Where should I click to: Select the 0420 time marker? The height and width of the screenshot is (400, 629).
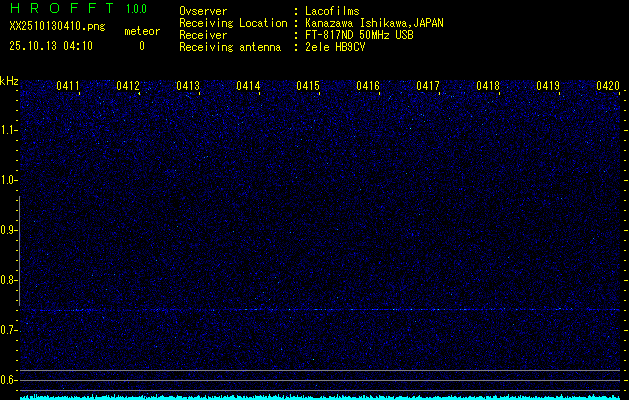(x=608, y=87)
